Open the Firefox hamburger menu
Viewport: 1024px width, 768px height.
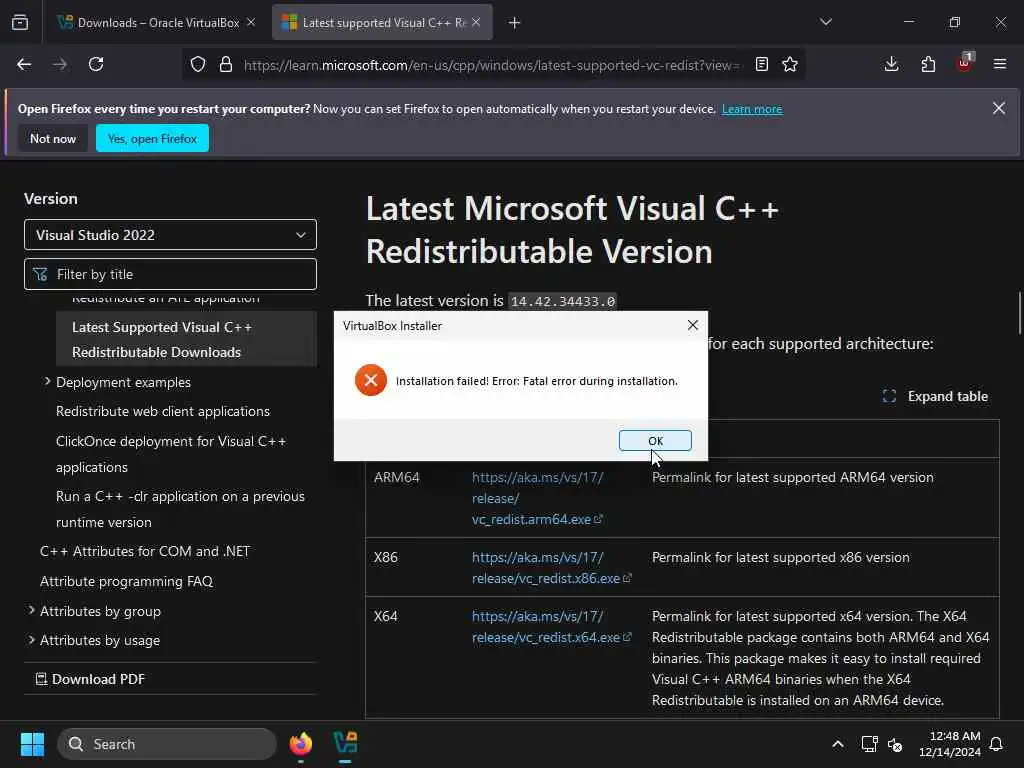(x=1000, y=64)
